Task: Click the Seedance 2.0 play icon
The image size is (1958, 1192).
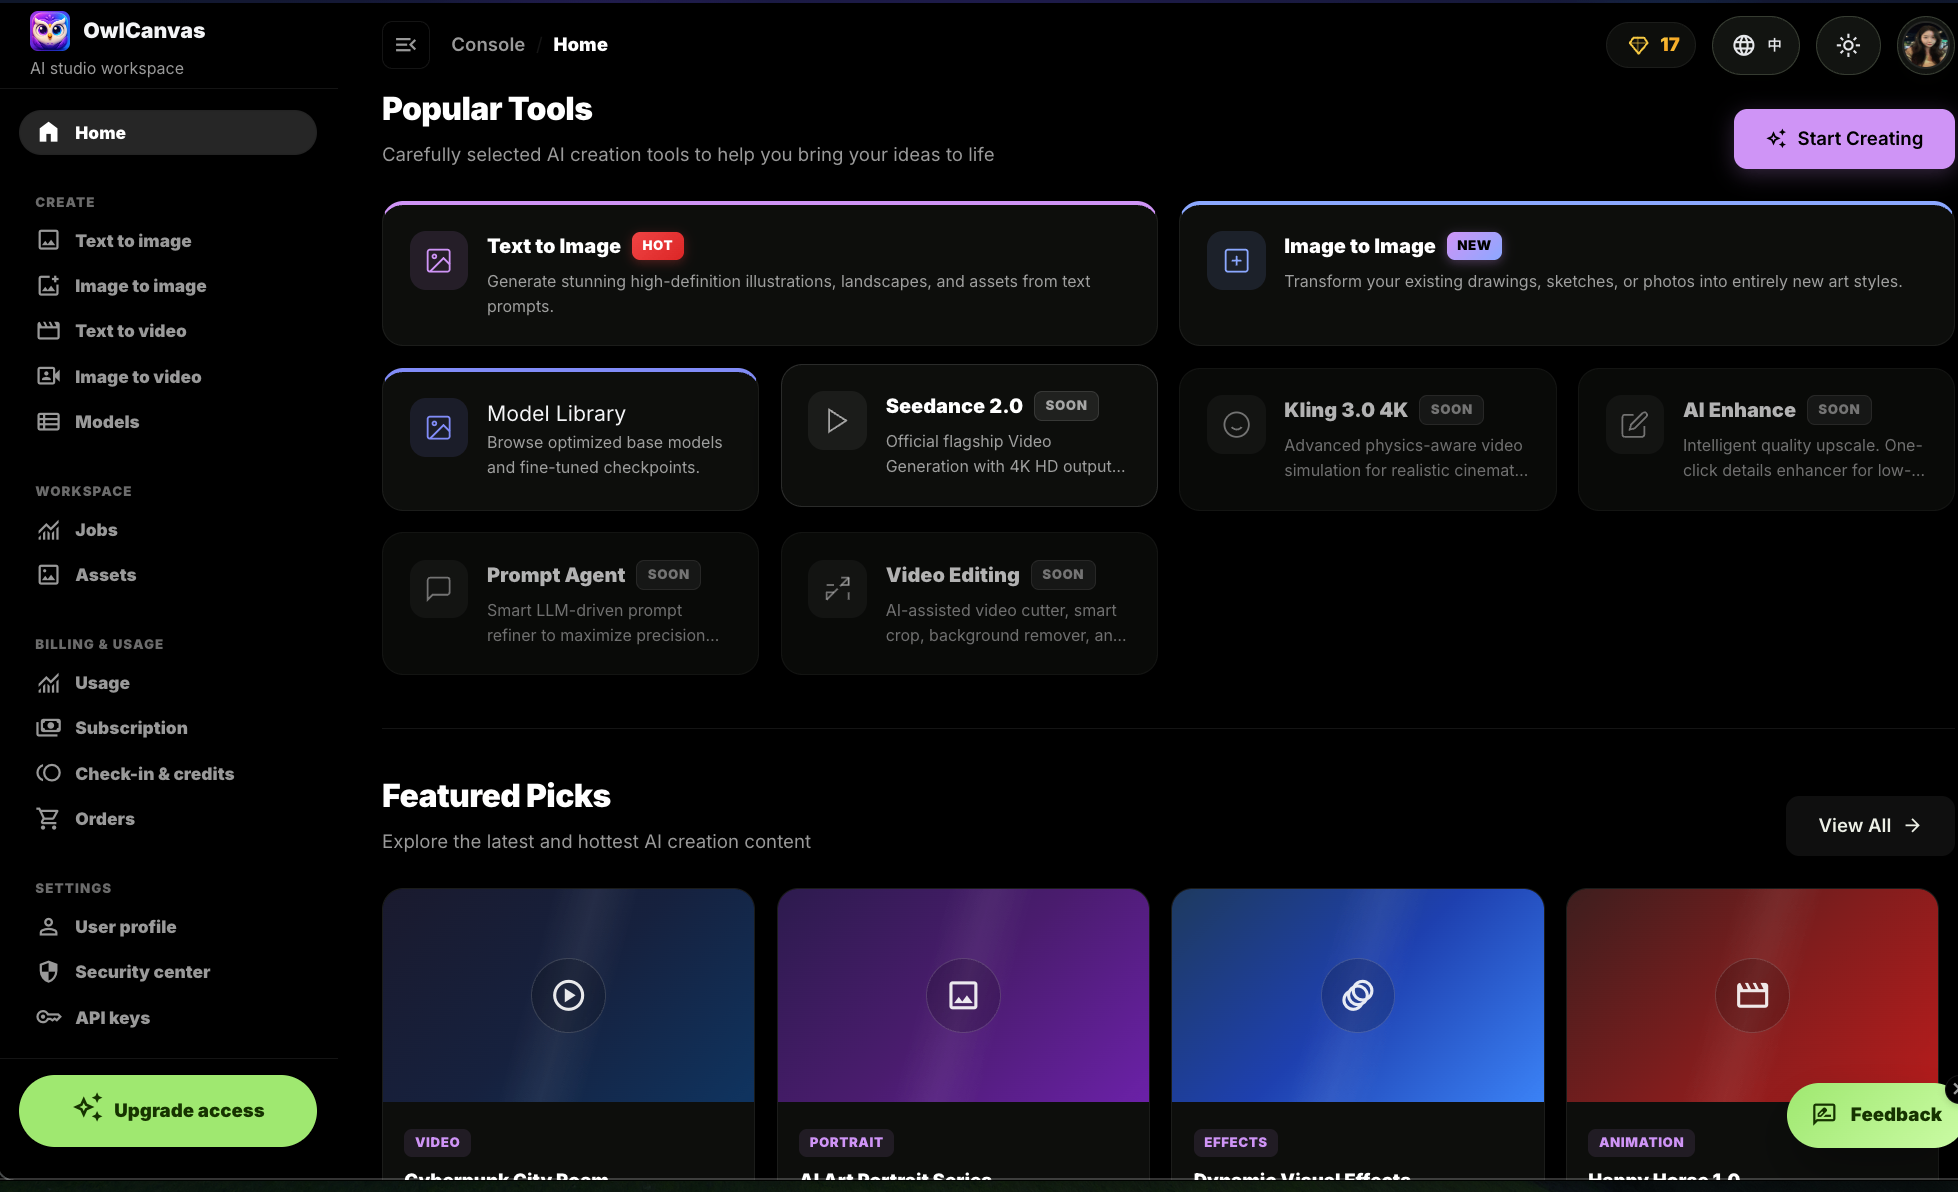Action: (x=837, y=421)
